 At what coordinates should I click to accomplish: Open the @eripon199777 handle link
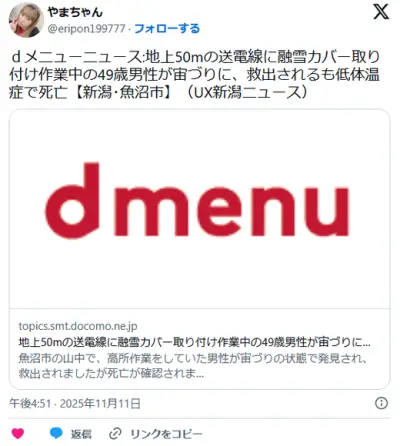point(86,29)
